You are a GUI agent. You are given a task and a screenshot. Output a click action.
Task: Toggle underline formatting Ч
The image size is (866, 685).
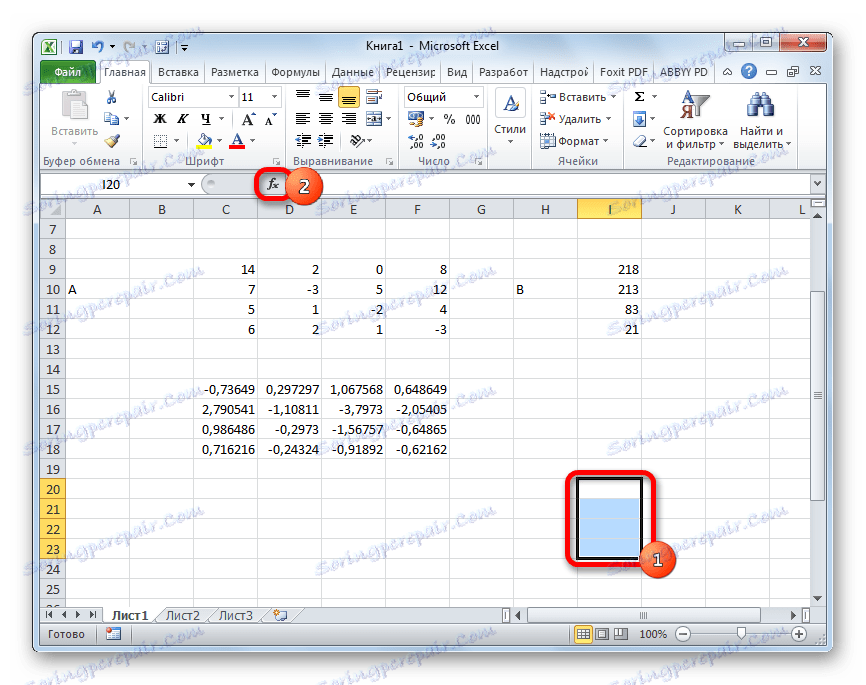206,119
